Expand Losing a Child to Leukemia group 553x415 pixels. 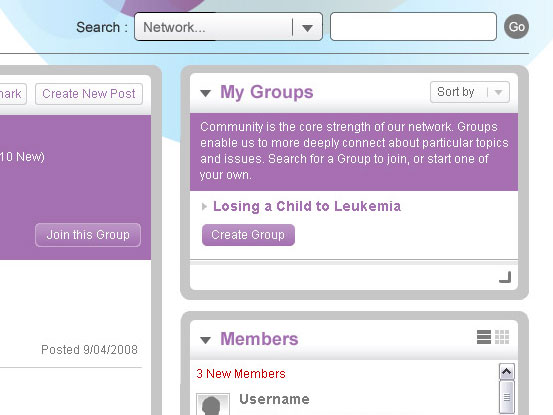click(204, 207)
